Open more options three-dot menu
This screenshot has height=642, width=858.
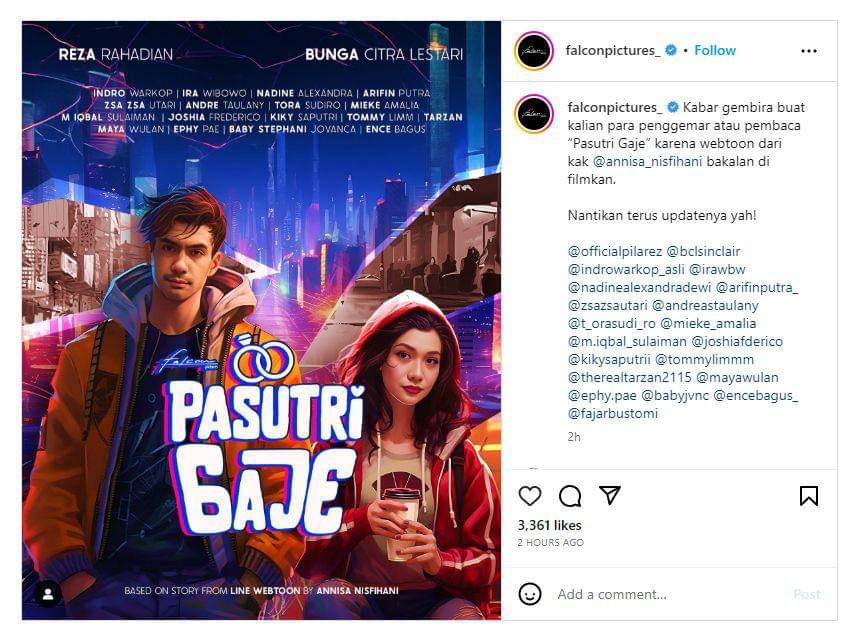coord(808,51)
